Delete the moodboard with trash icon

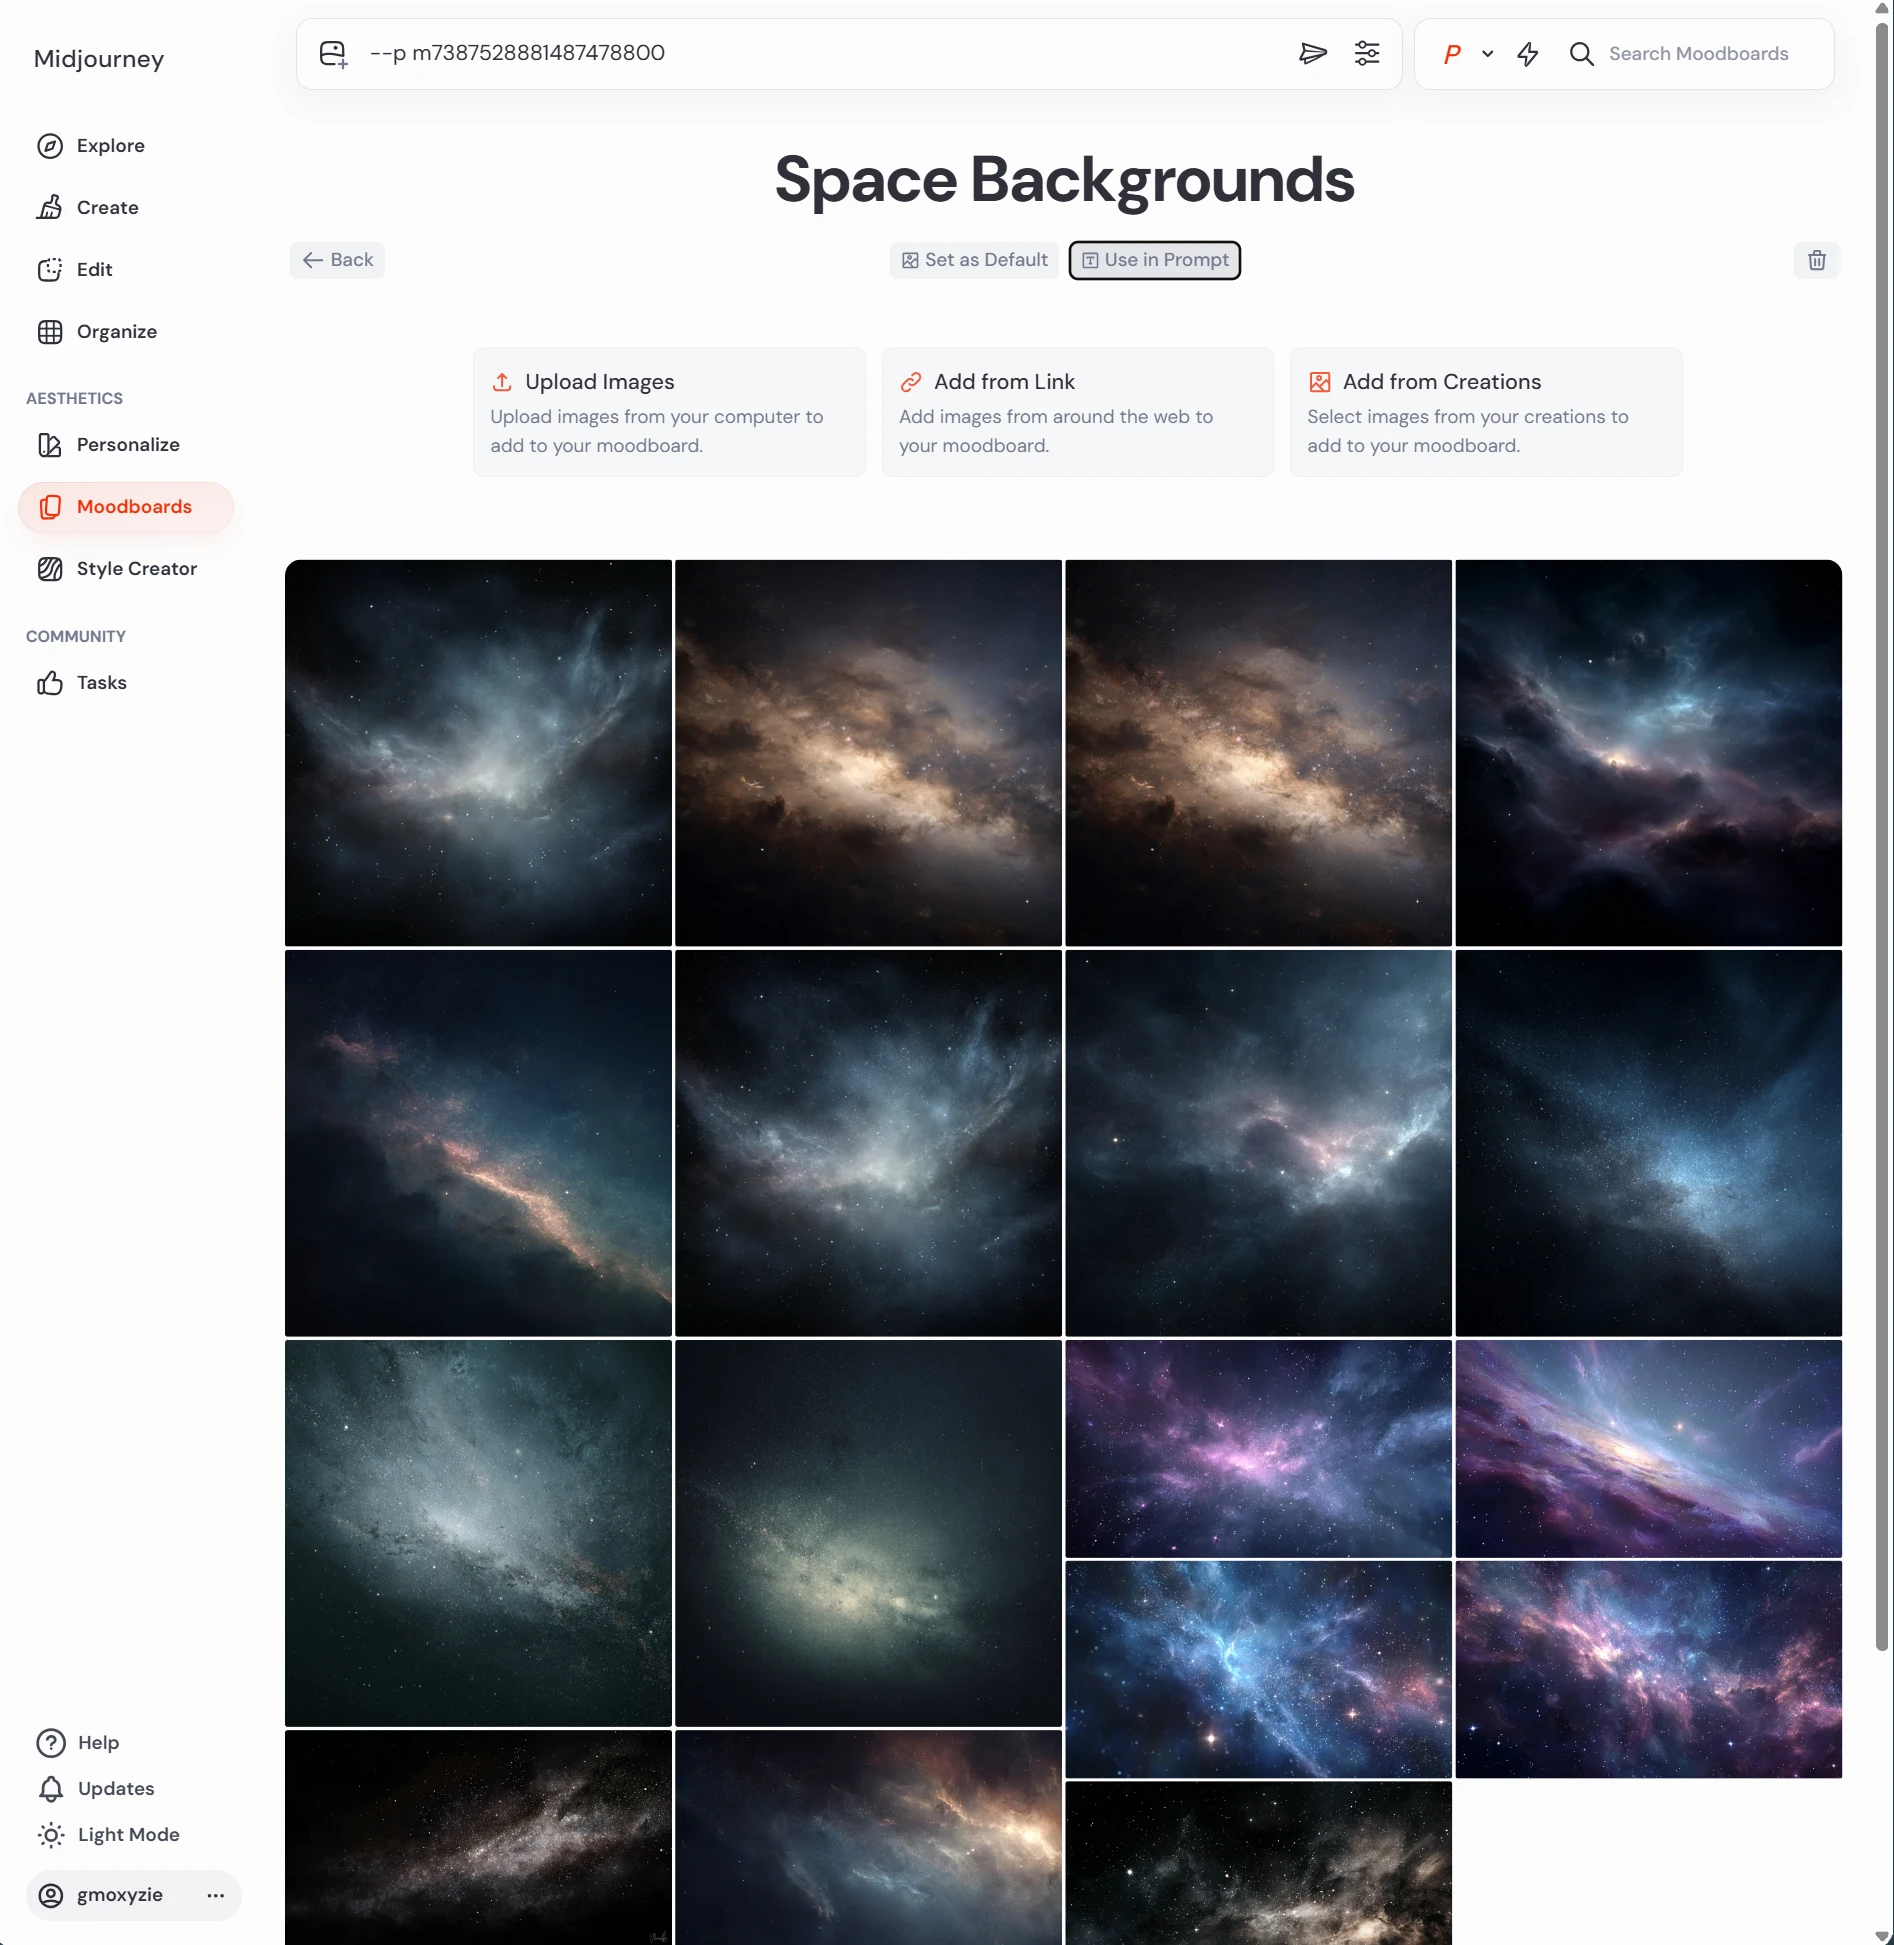click(x=1816, y=260)
